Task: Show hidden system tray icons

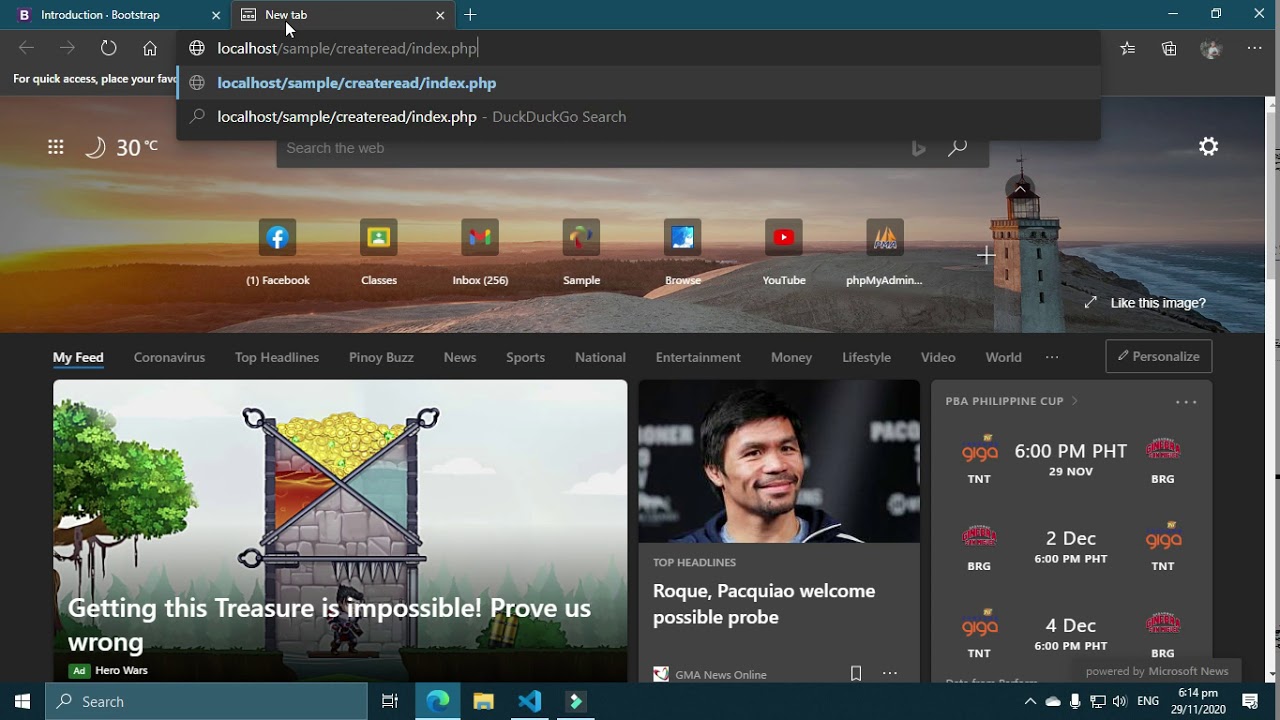Action: (x=1031, y=701)
